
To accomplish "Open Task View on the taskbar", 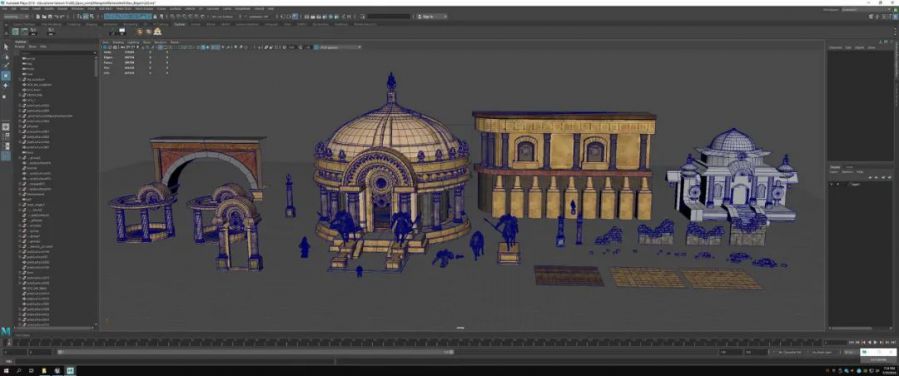I will click(x=31, y=370).
